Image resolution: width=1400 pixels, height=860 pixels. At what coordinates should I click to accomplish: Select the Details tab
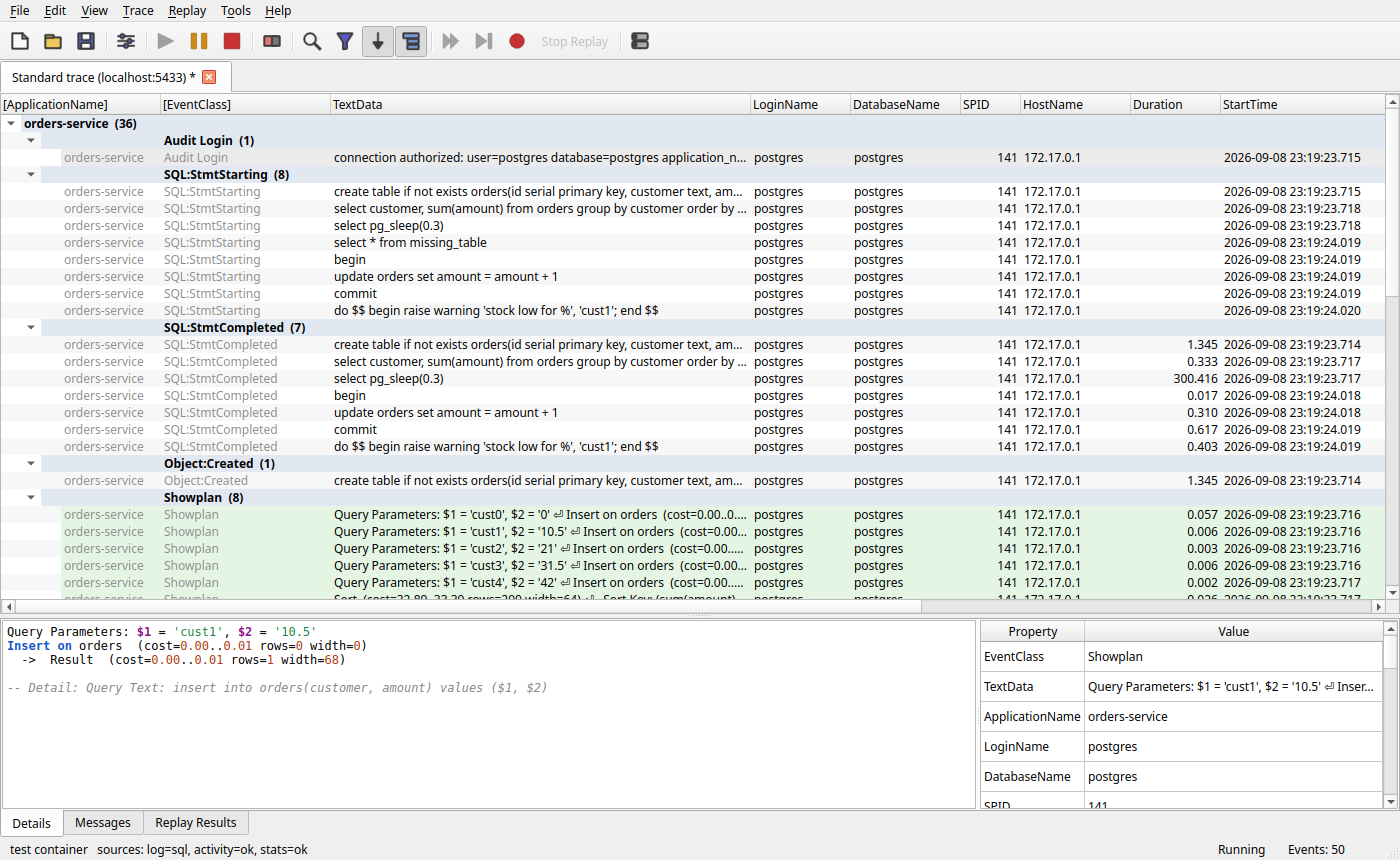tap(32, 824)
